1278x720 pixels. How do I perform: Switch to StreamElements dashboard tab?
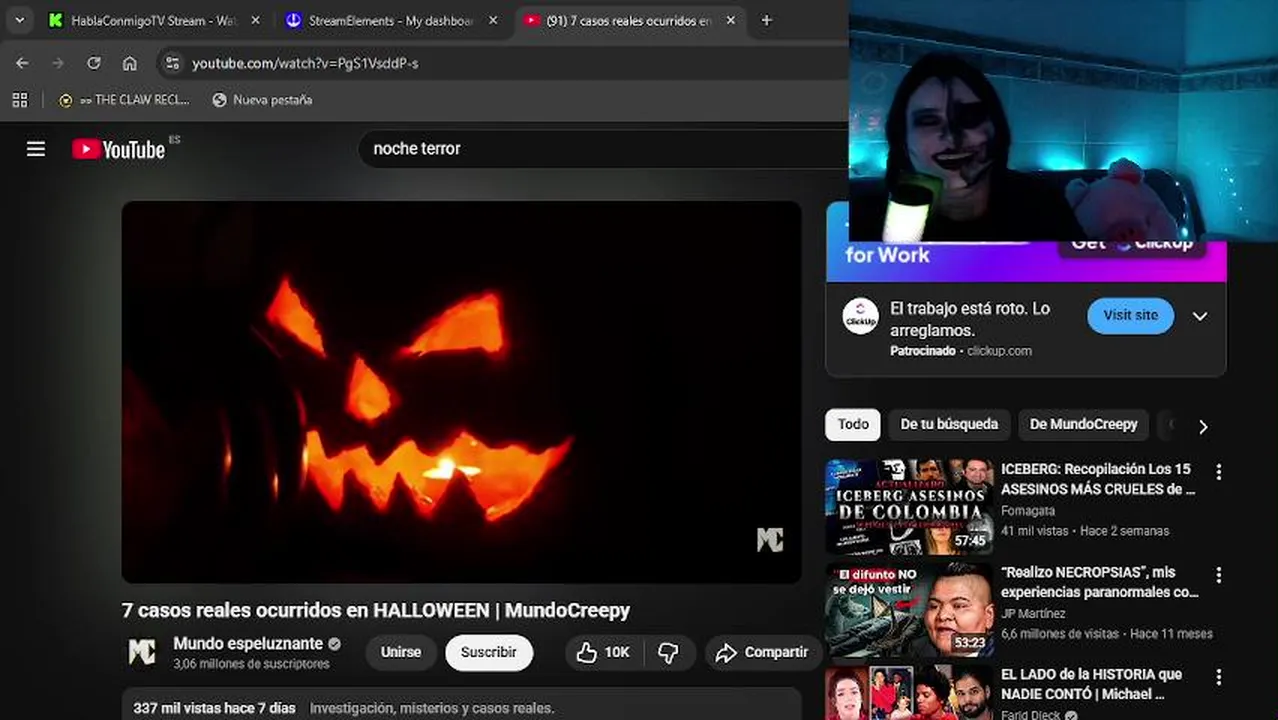pyautogui.click(x=378, y=20)
